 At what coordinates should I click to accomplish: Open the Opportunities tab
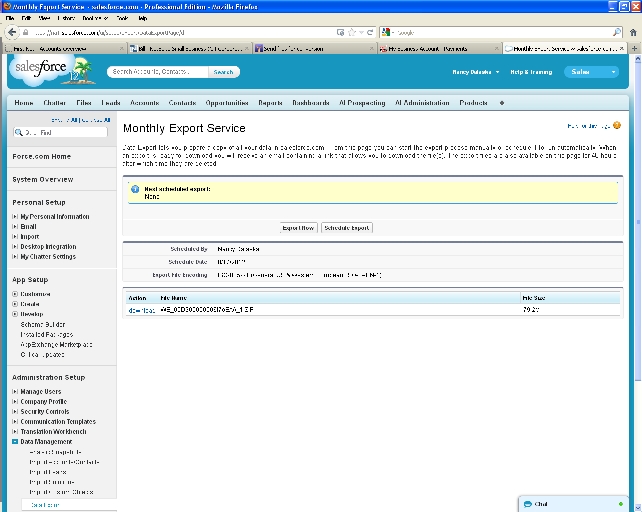[227, 103]
